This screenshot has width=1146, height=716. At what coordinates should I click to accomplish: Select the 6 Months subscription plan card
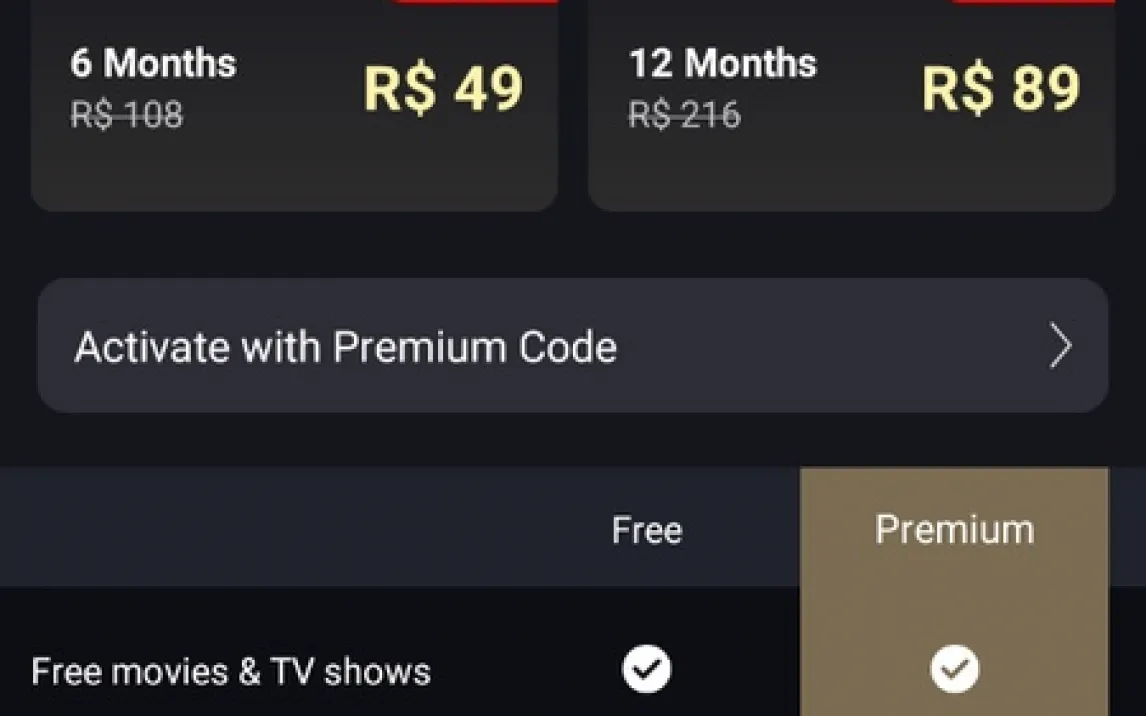tap(294, 160)
